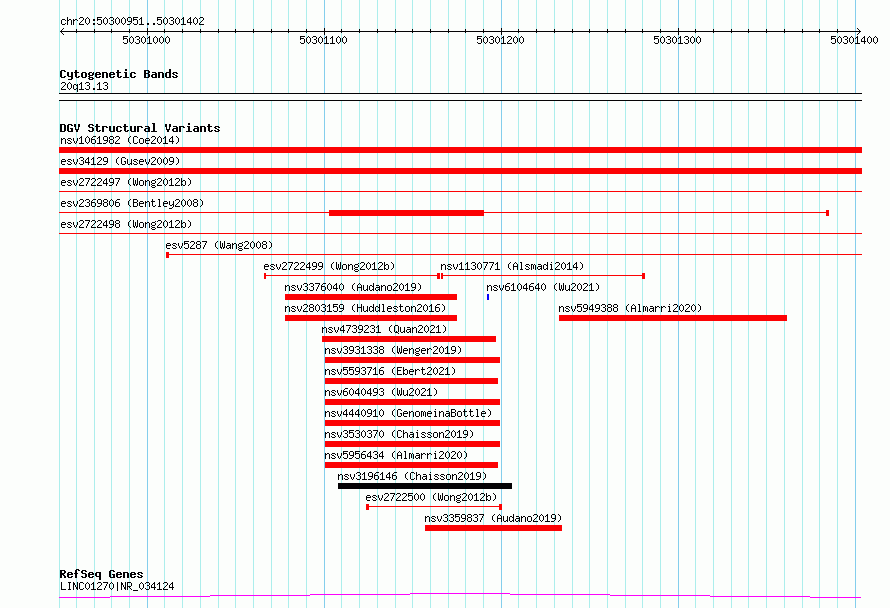Click the thick esv2369806 red segment
The height and width of the screenshot is (608, 890).
[x=406, y=213]
